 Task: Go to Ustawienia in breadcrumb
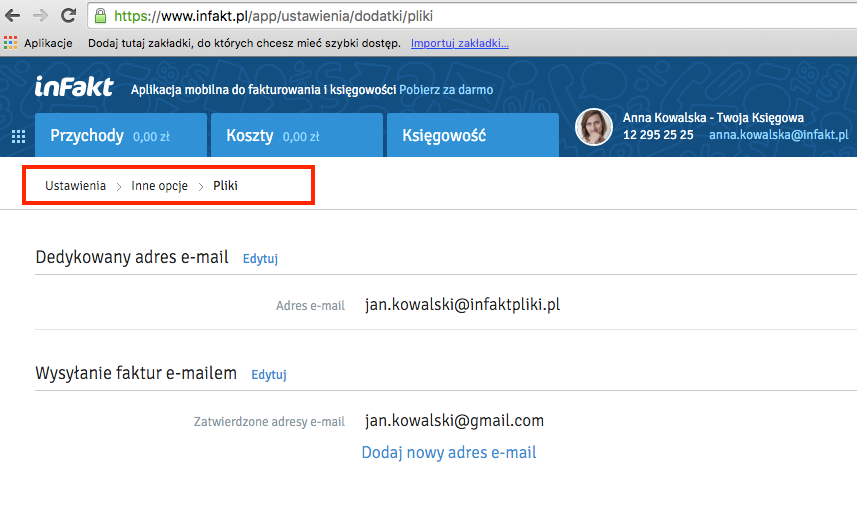[x=75, y=186]
